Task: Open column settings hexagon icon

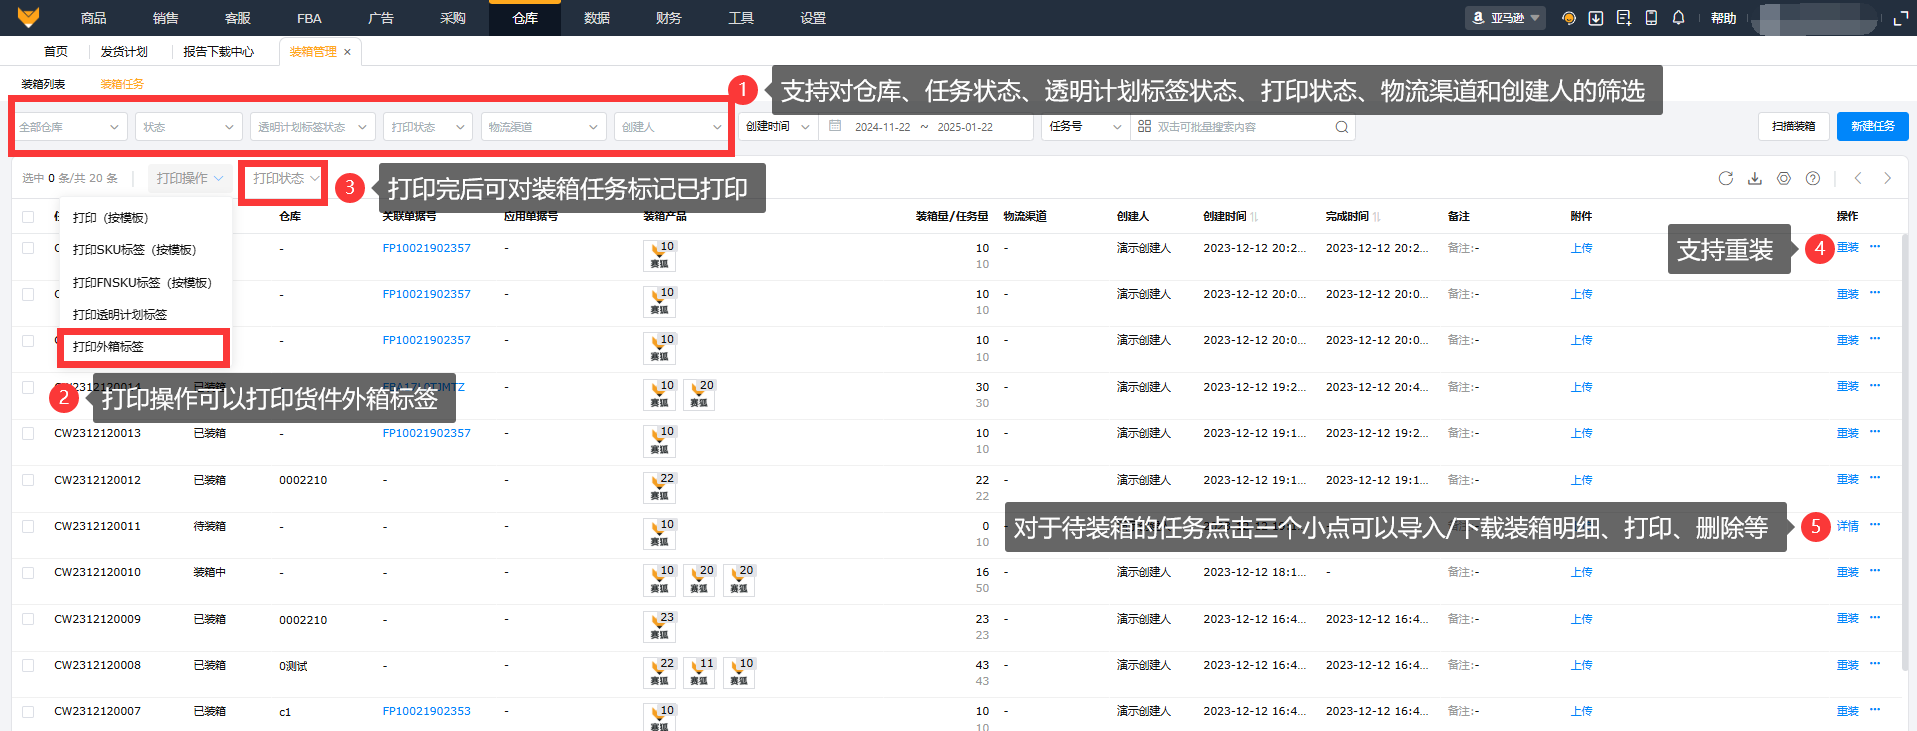Action: tap(1783, 178)
